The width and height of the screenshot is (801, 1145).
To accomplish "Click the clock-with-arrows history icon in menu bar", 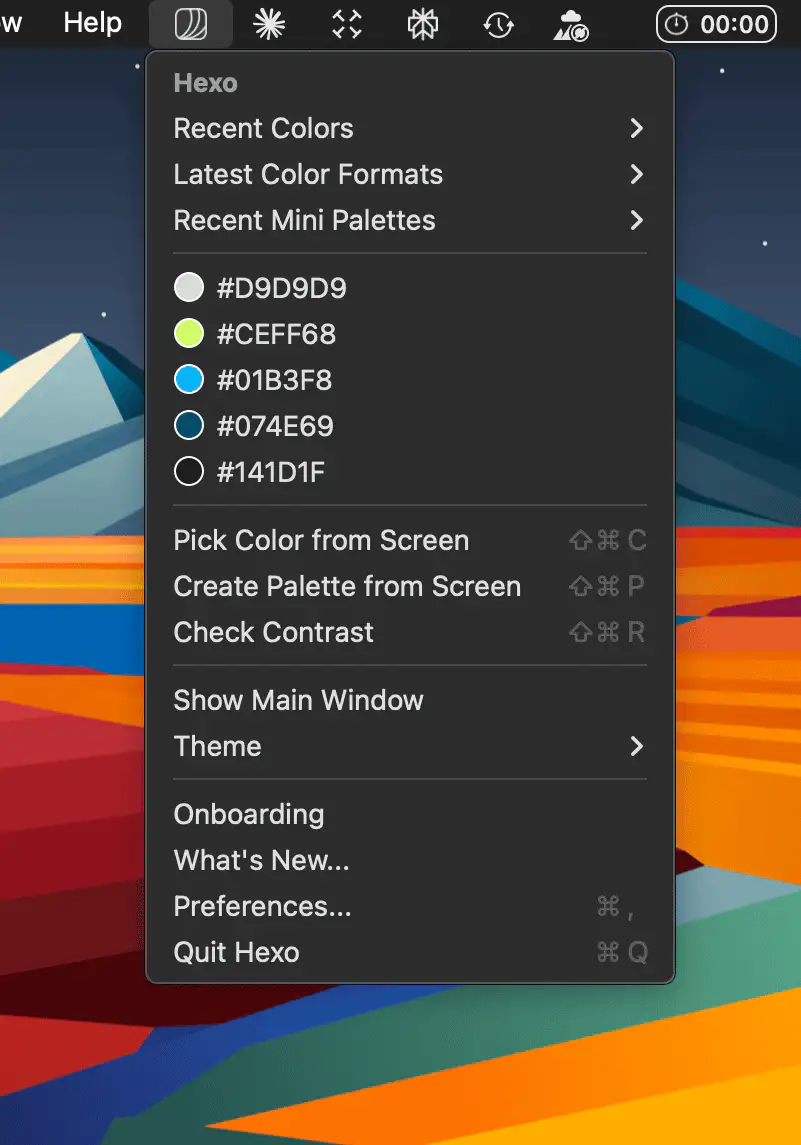I will point(498,24).
